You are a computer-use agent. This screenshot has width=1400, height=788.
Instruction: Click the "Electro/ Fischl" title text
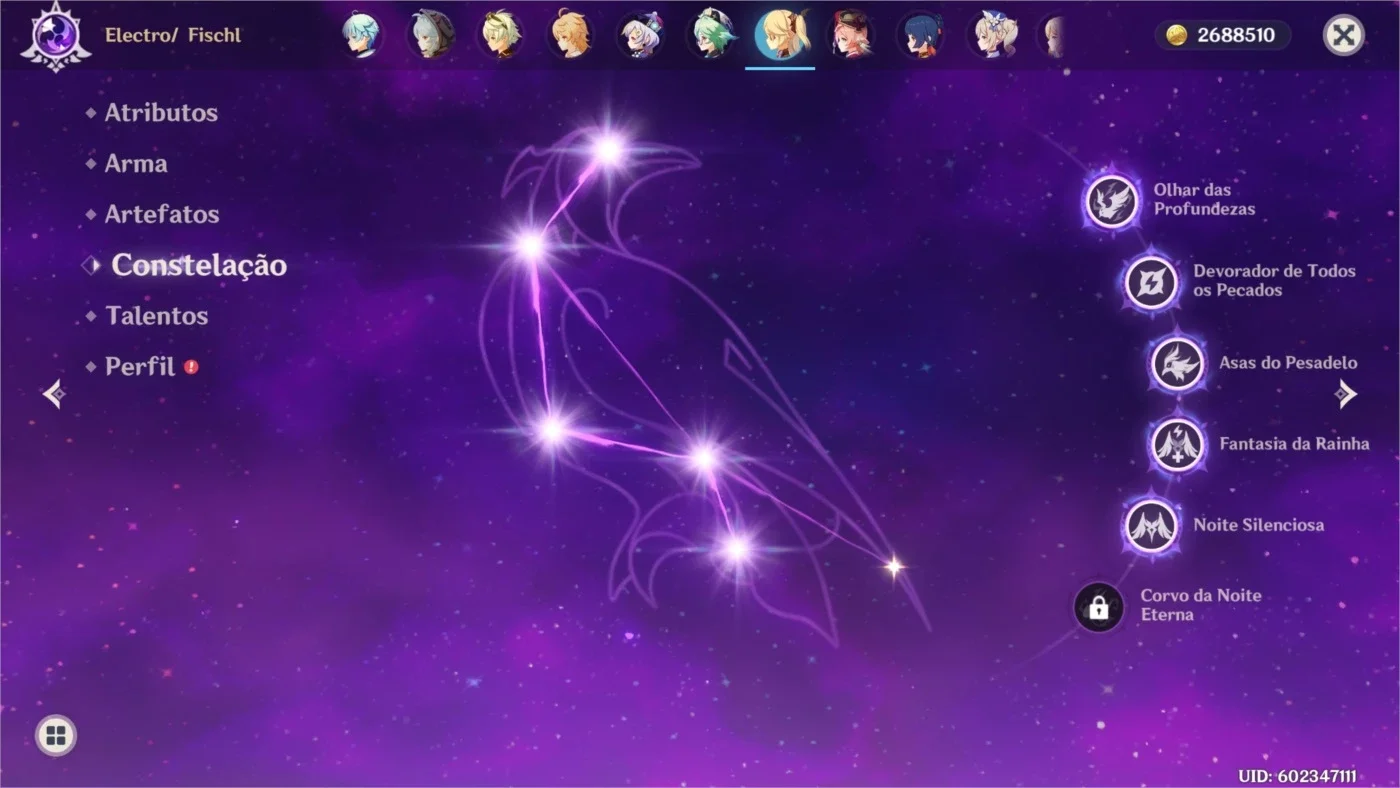coord(173,36)
